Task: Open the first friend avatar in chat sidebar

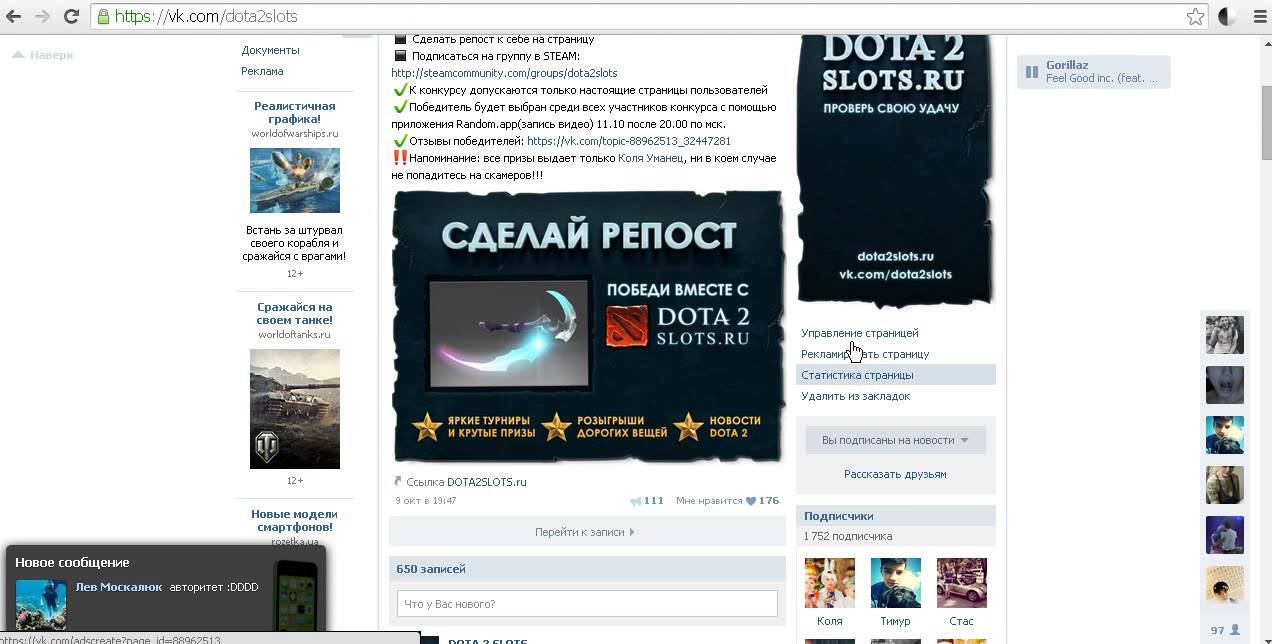Action: coord(1224,335)
